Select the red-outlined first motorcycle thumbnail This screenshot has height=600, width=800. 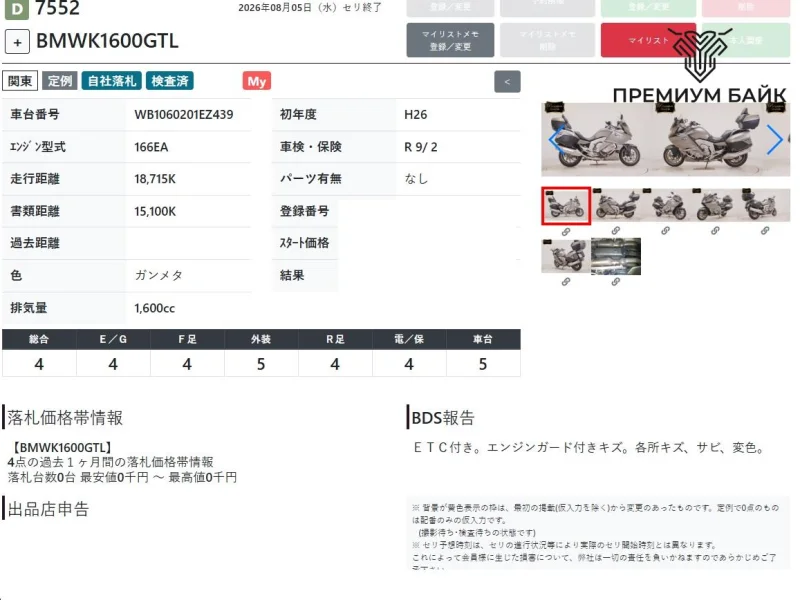click(x=566, y=206)
